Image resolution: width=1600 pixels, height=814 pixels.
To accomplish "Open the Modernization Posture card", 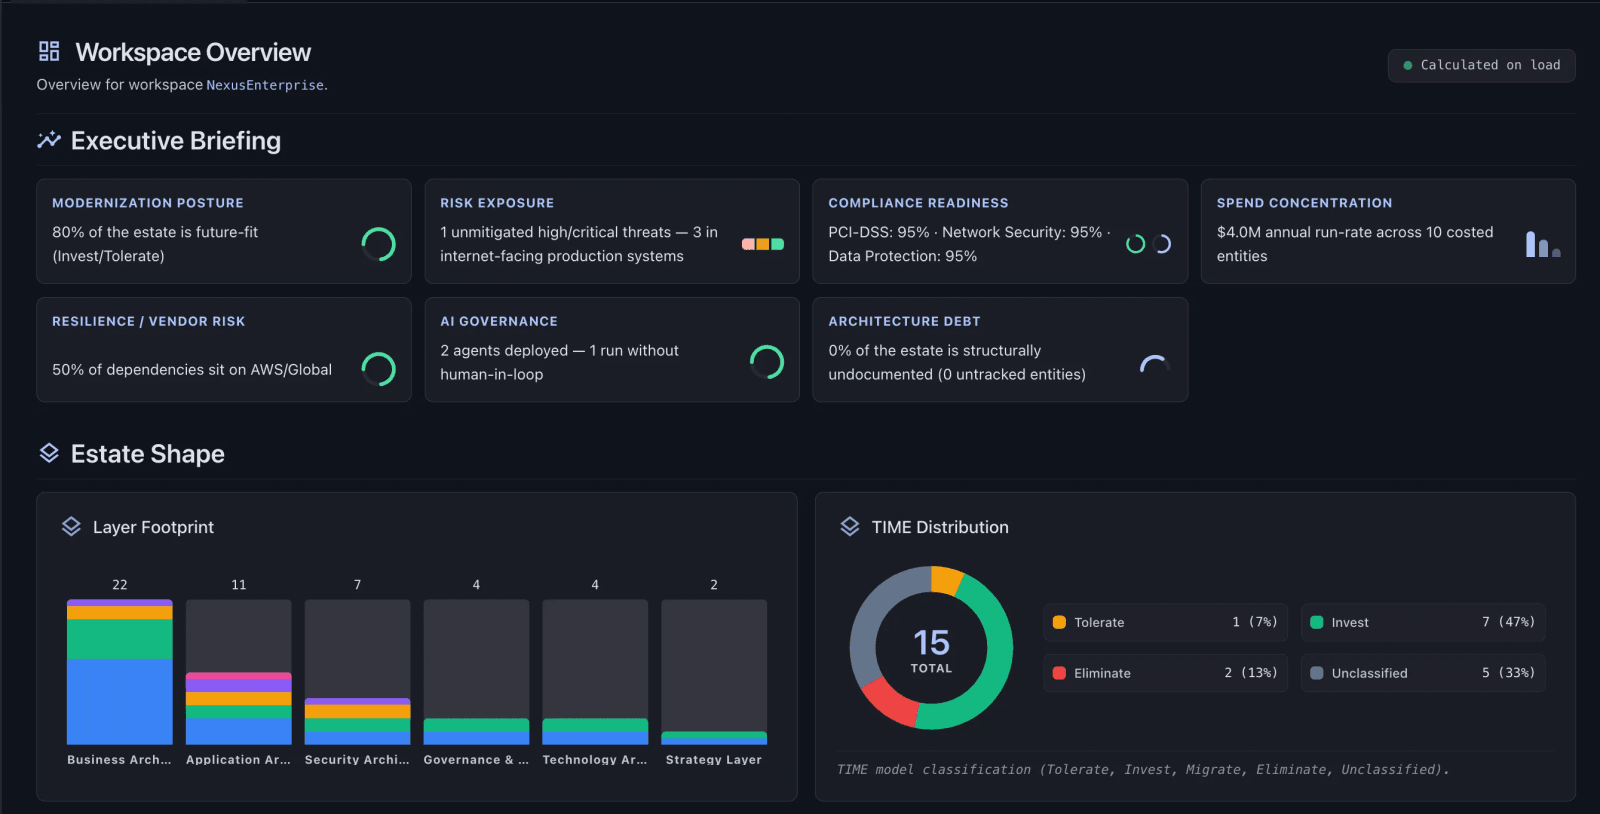I will pos(224,231).
